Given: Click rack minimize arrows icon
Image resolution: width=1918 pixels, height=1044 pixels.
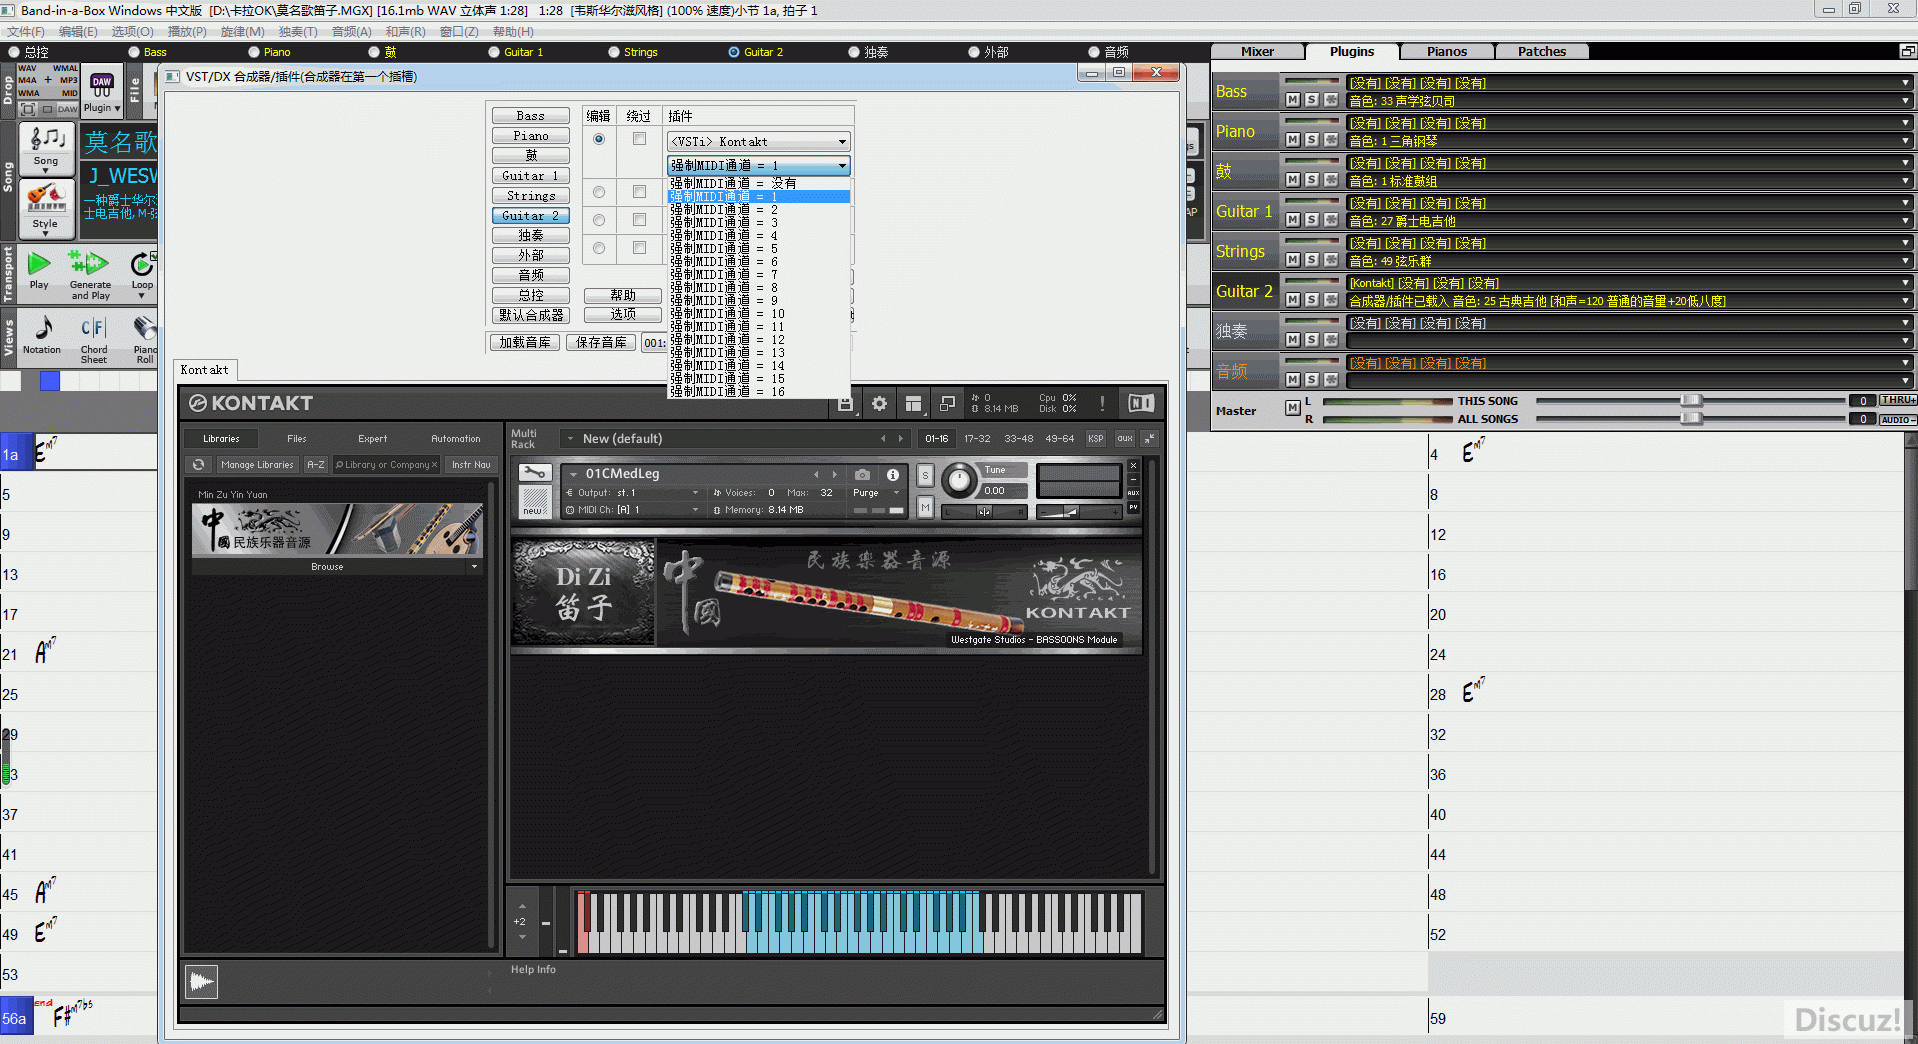Looking at the screenshot, I should point(1150,439).
